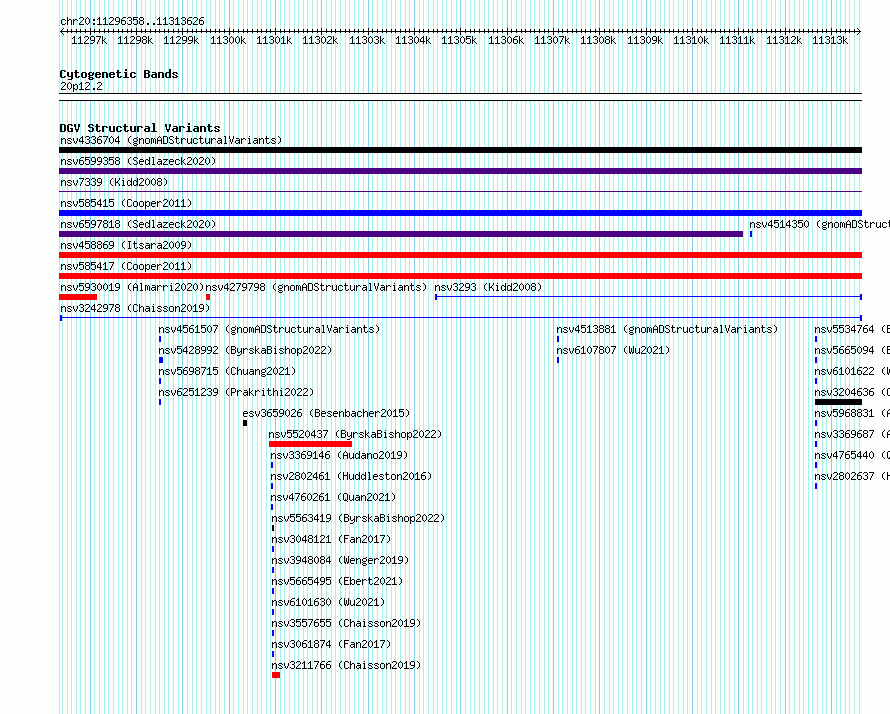Image resolution: width=890 pixels, height=714 pixels.
Task: Click the nsv585415 (Cooper2011) label
Action: (x=126, y=203)
